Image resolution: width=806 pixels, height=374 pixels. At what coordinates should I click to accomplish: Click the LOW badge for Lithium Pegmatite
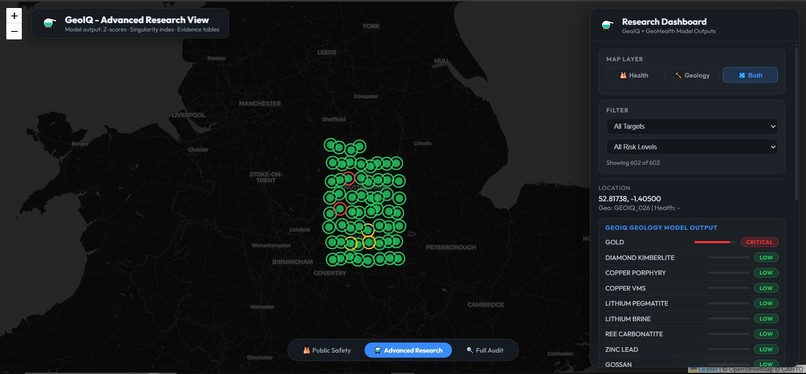[x=766, y=304]
